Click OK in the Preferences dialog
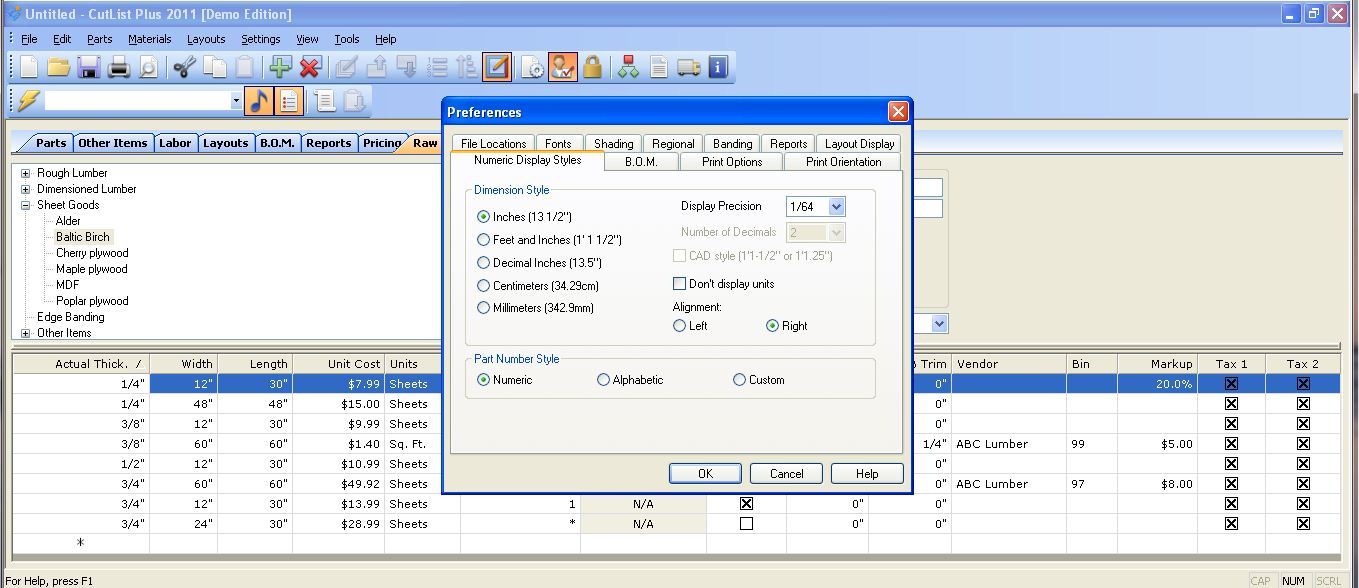 click(705, 474)
